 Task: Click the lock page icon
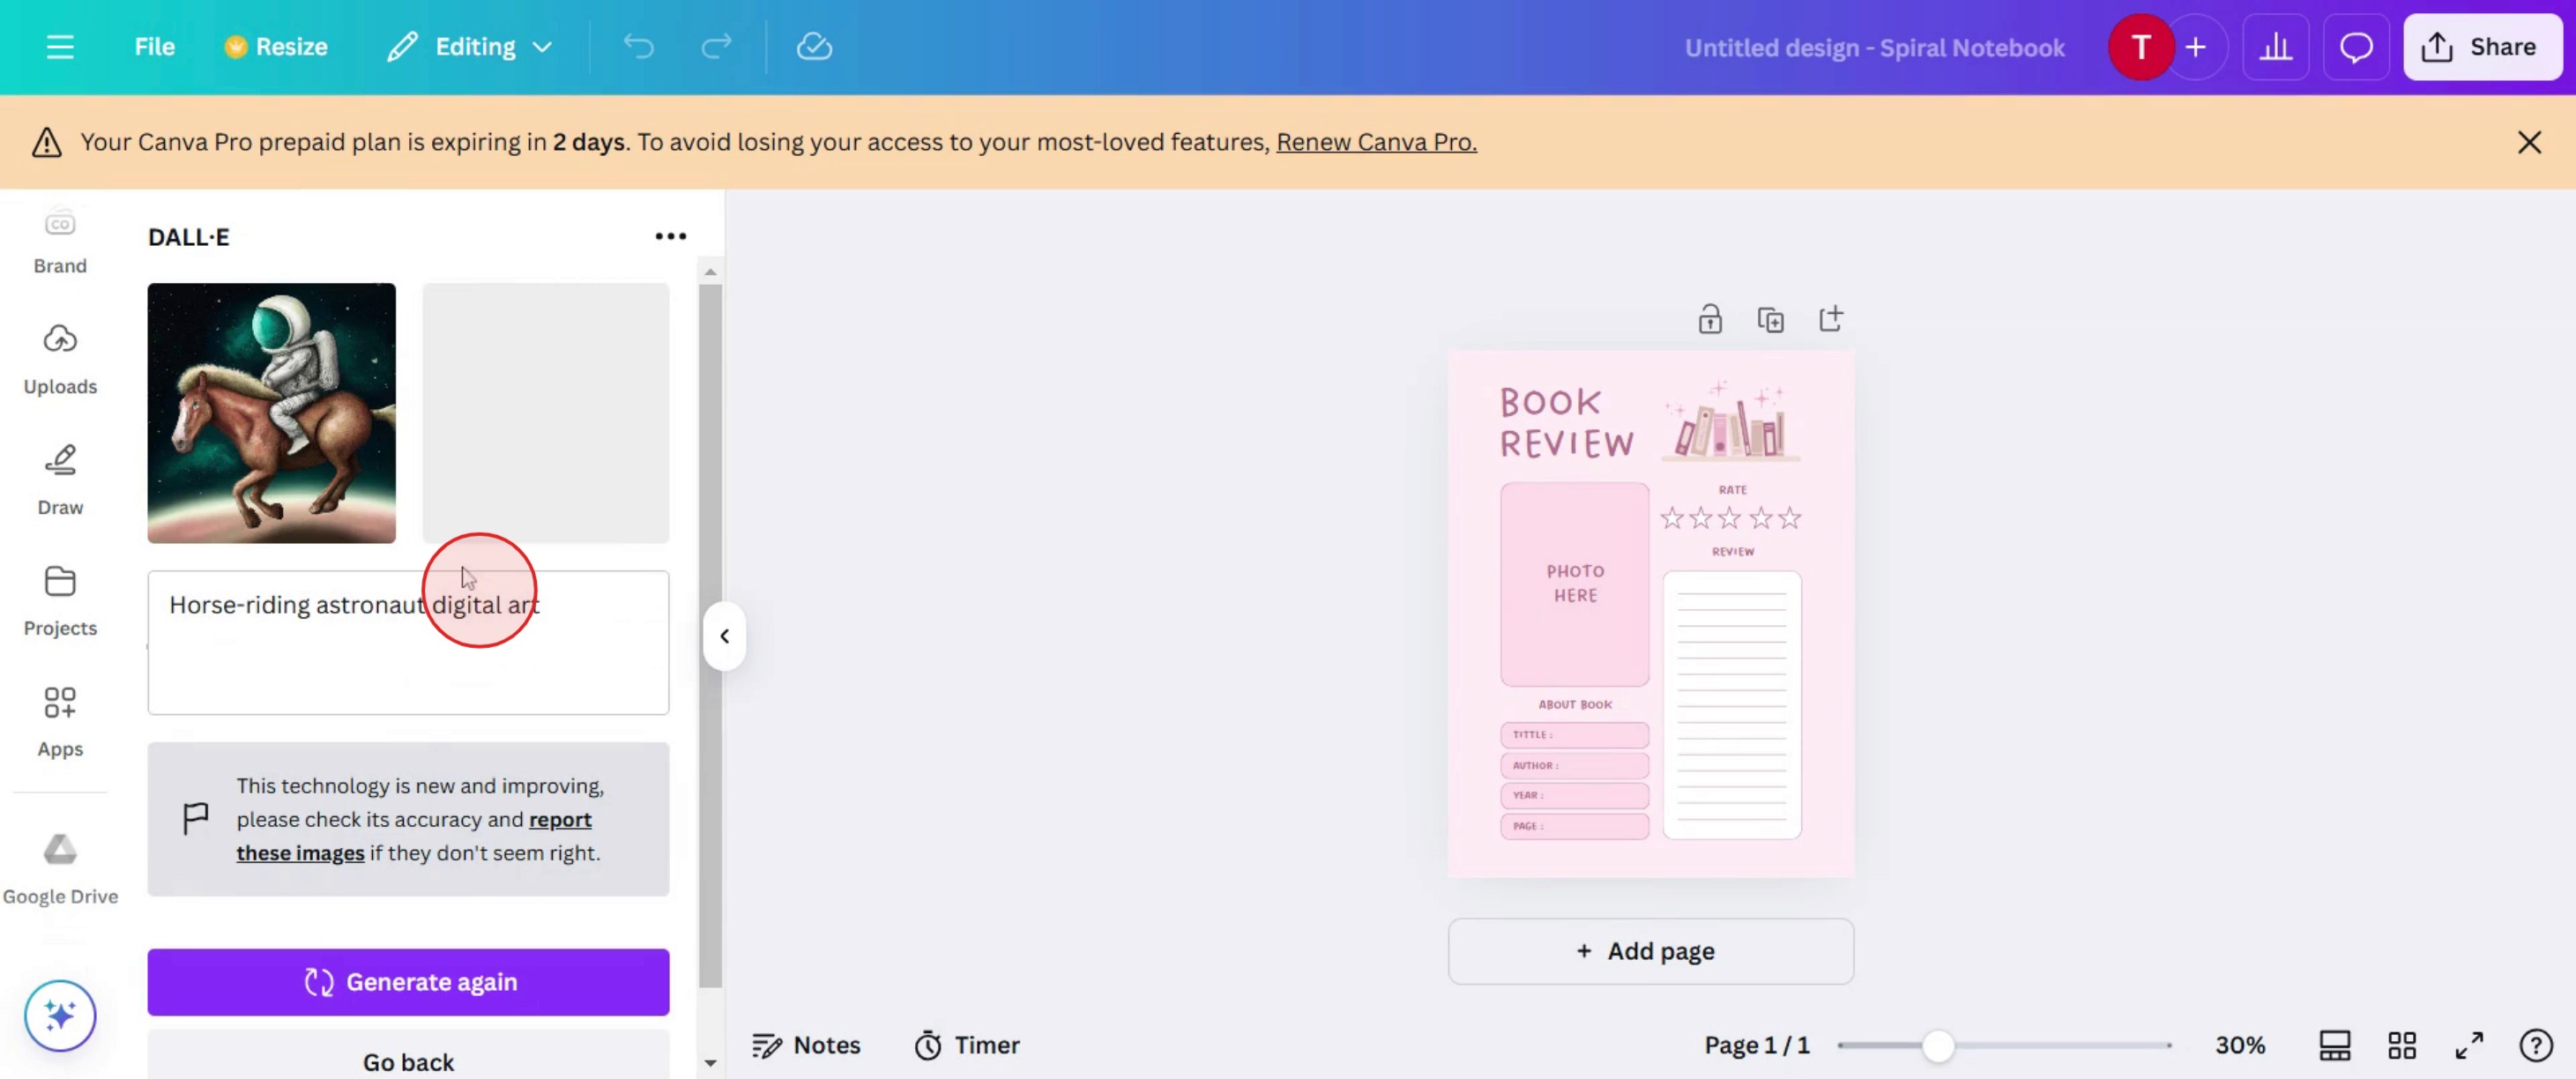pyautogui.click(x=1710, y=320)
